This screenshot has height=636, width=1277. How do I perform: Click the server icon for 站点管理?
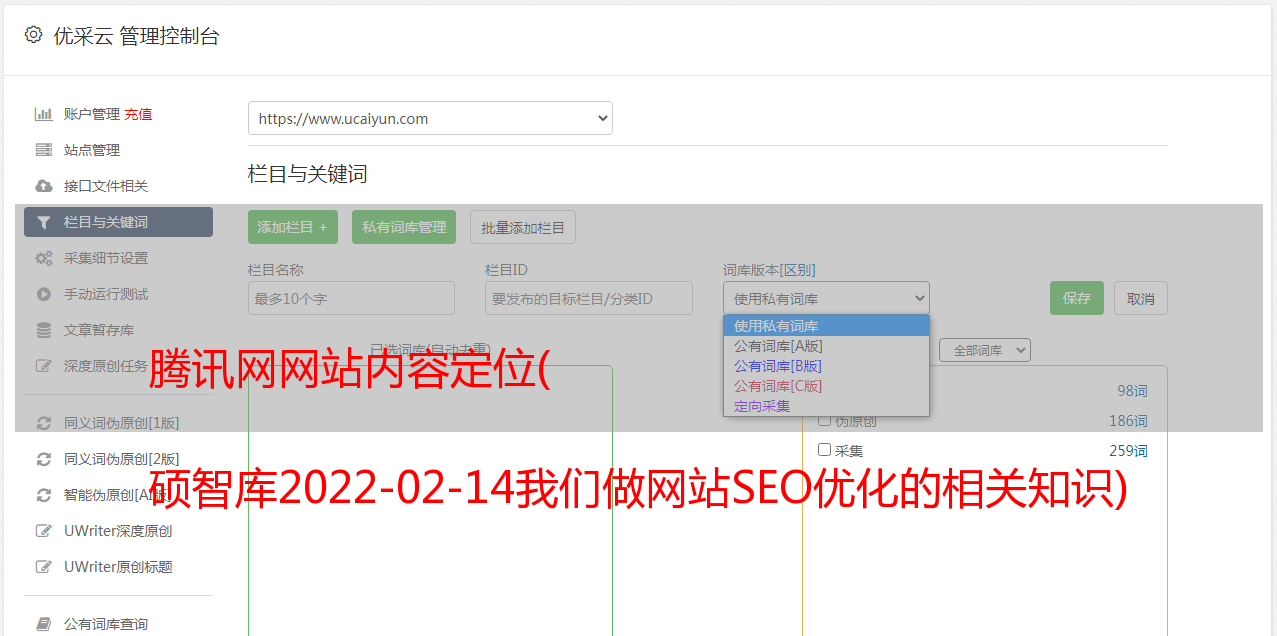44,150
